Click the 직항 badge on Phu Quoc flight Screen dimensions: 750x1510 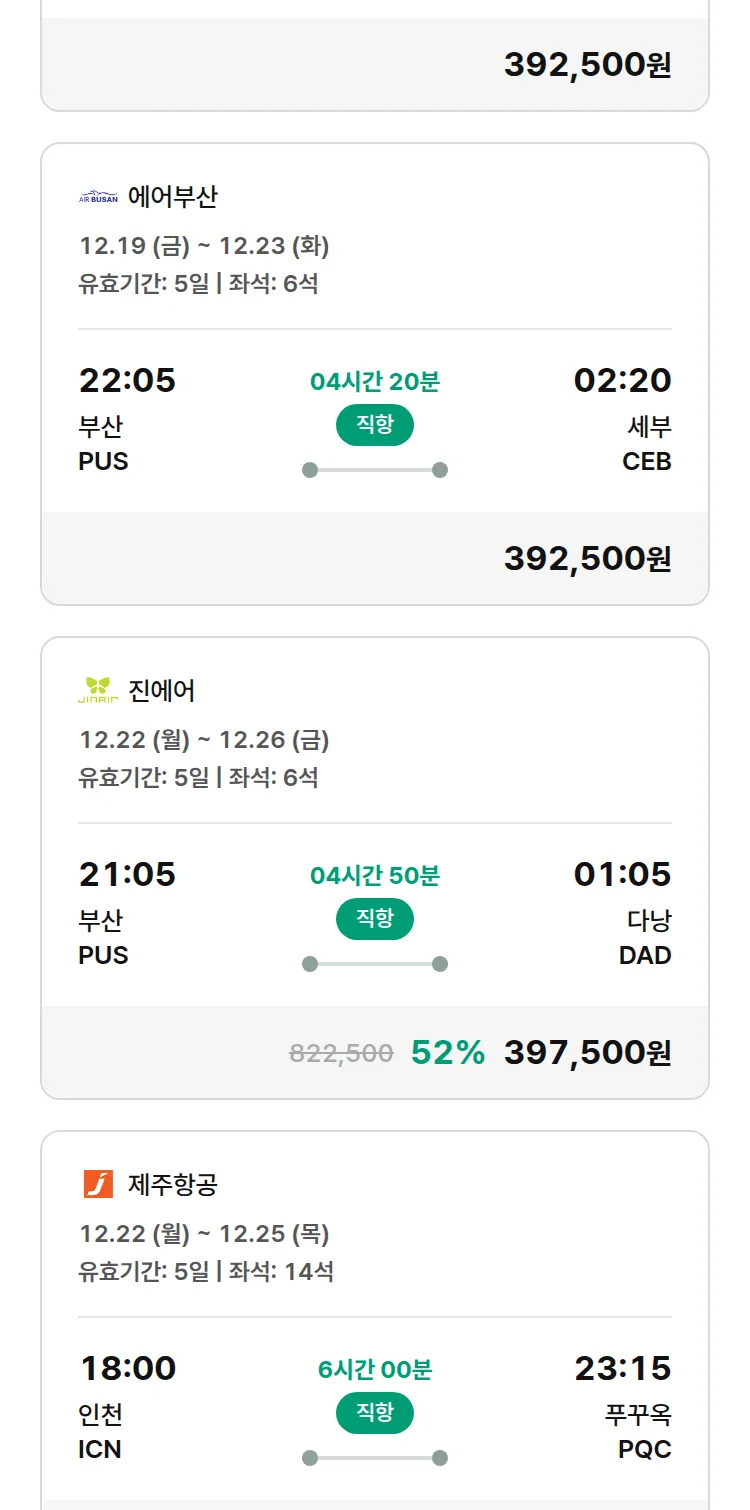[374, 1413]
